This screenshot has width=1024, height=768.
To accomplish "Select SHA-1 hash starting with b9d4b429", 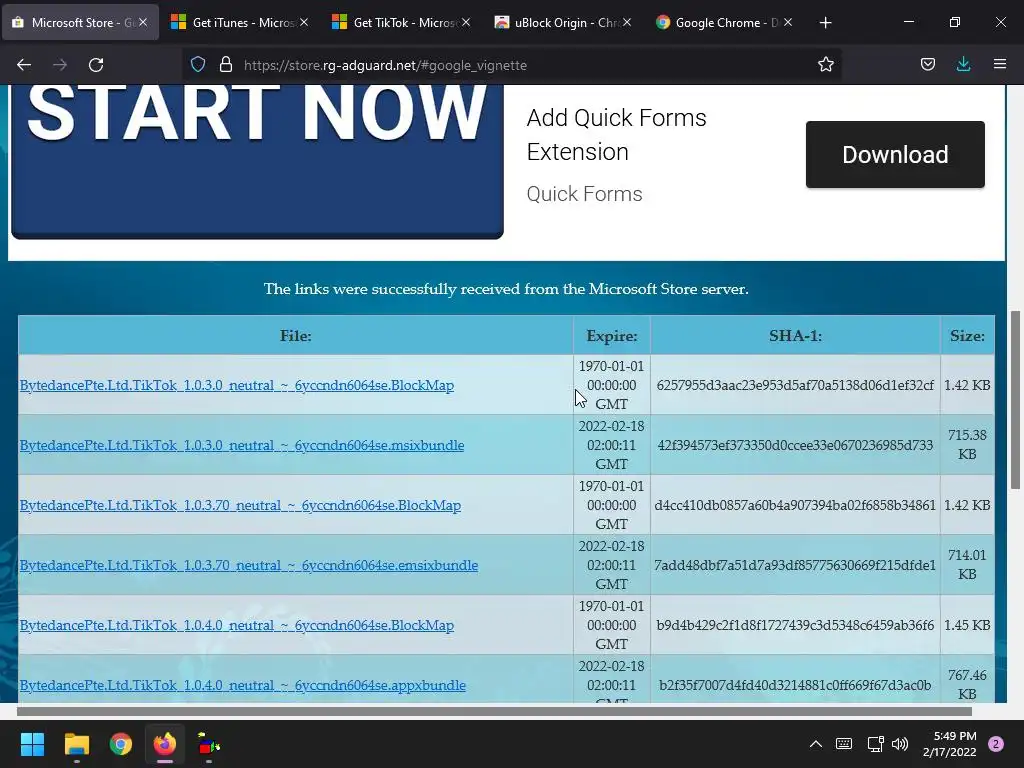I will pyautogui.click(x=795, y=626).
